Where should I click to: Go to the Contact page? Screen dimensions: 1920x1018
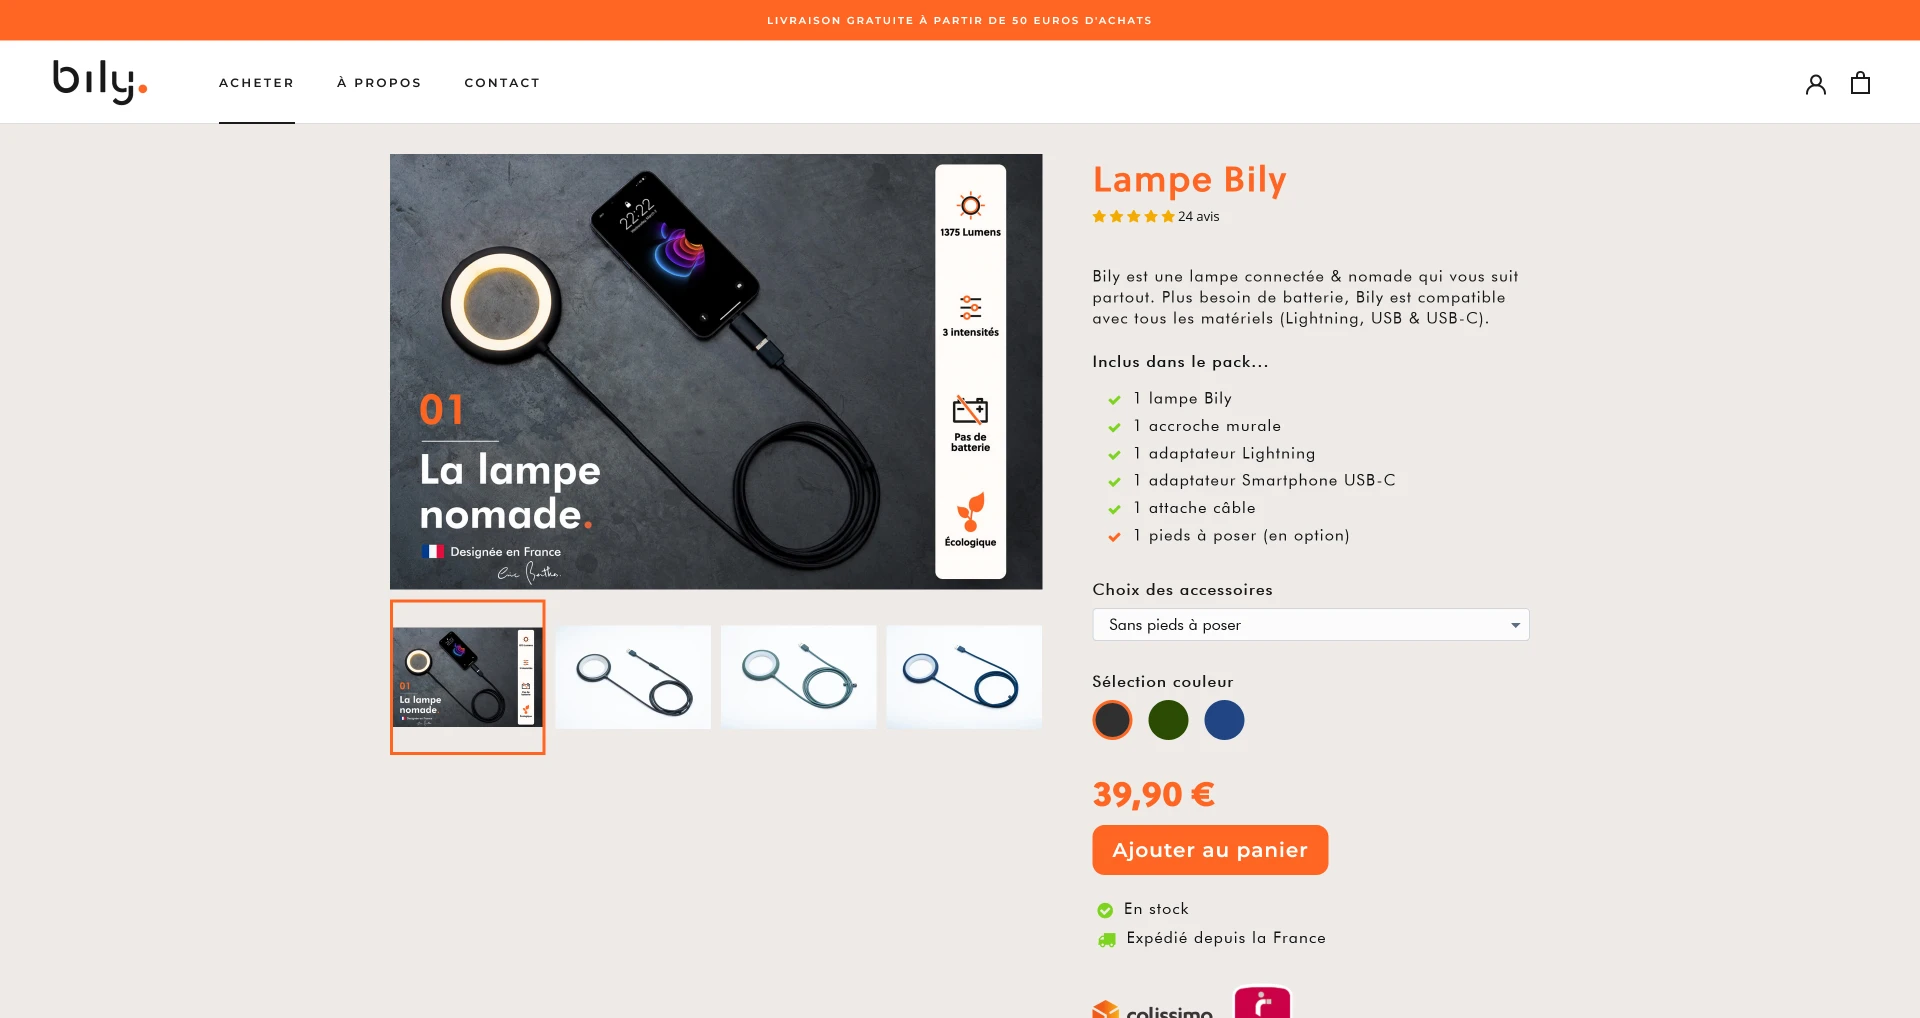pyautogui.click(x=502, y=83)
